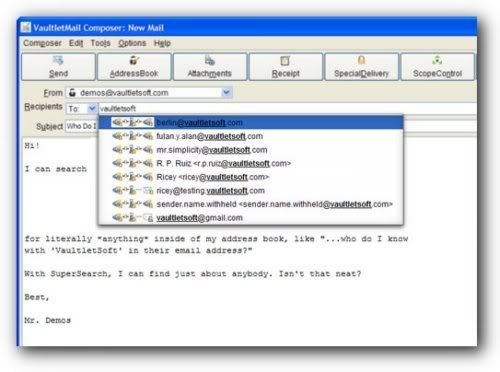Click the VaultletMail window title icon
Image resolution: width=500 pixels, height=372 pixels.
tap(26, 28)
